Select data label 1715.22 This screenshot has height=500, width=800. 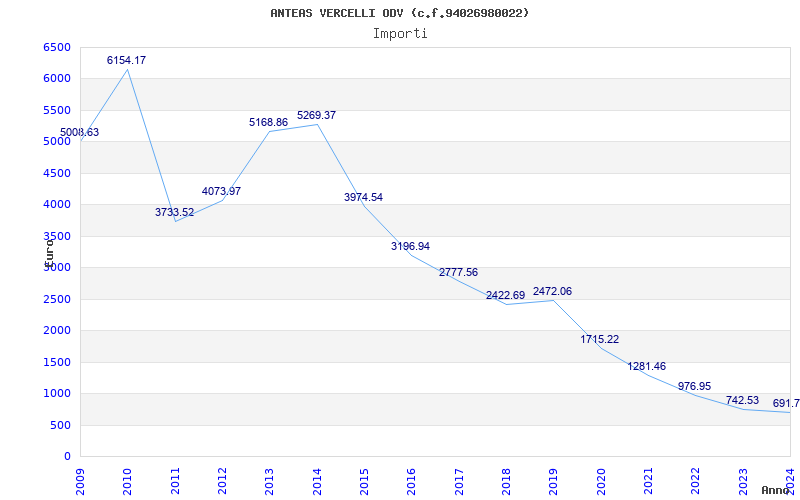(x=599, y=339)
